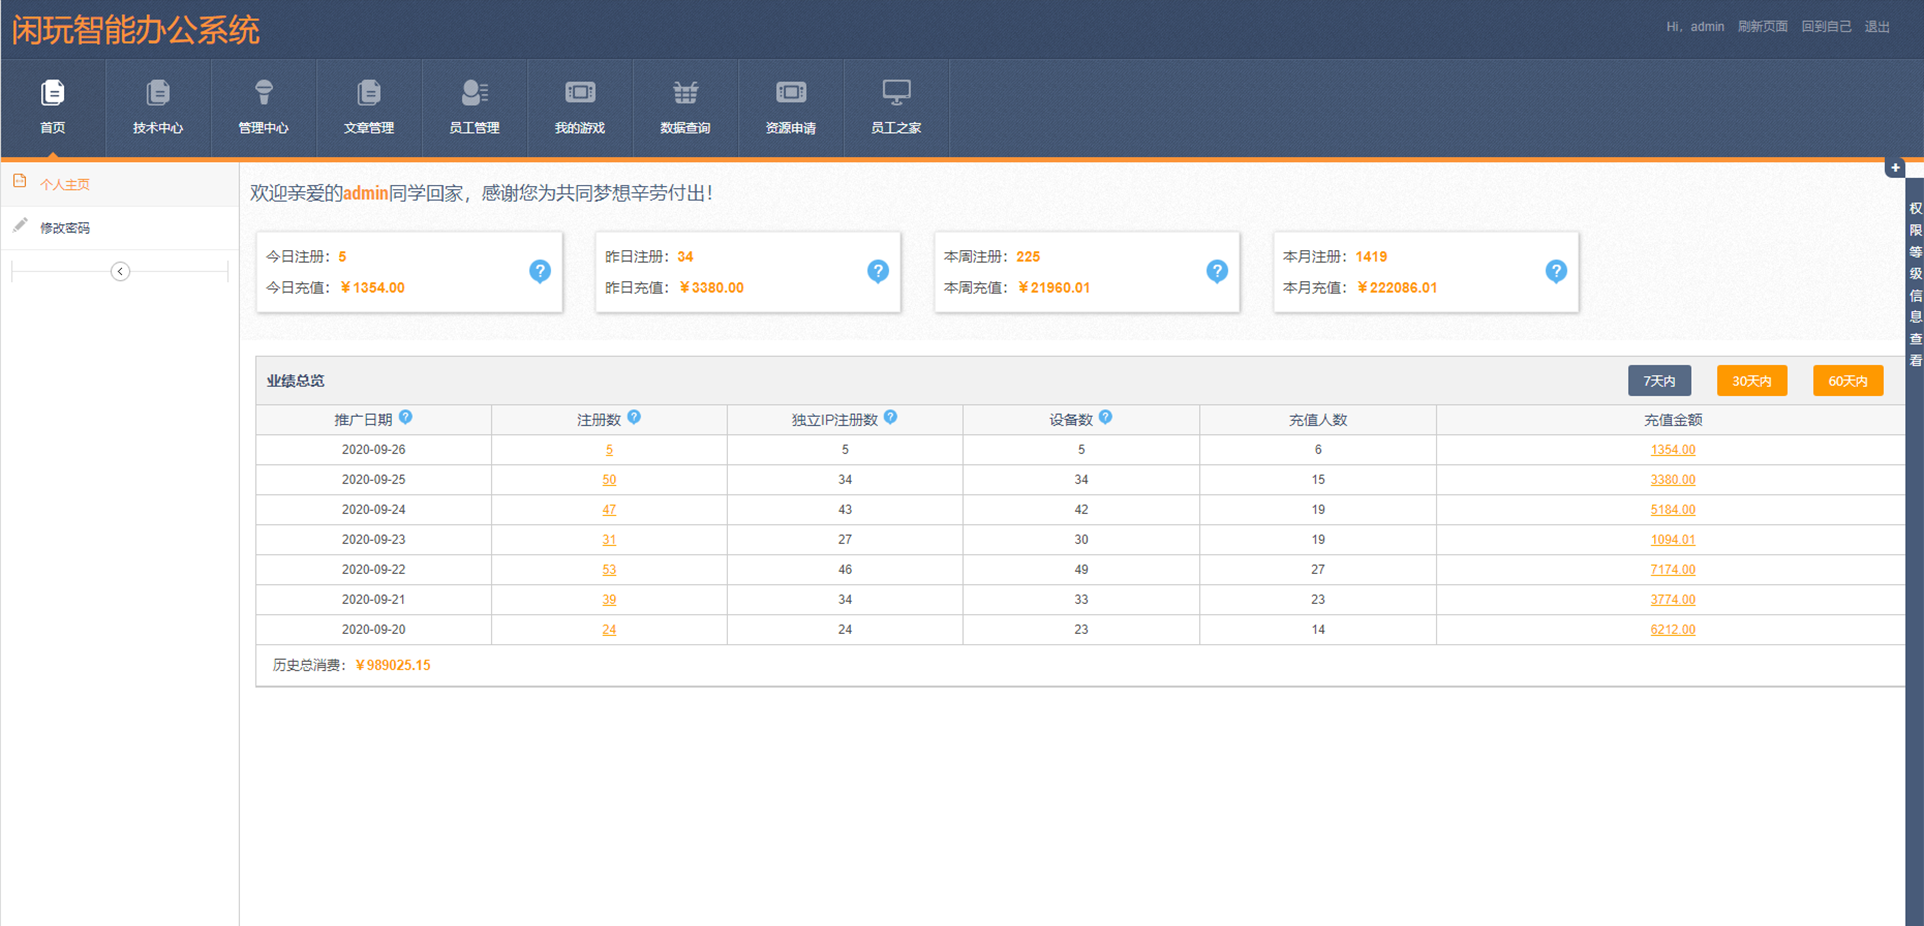Filter performance to 7天内
The width and height of the screenshot is (1924, 926).
click(1659, 381)
